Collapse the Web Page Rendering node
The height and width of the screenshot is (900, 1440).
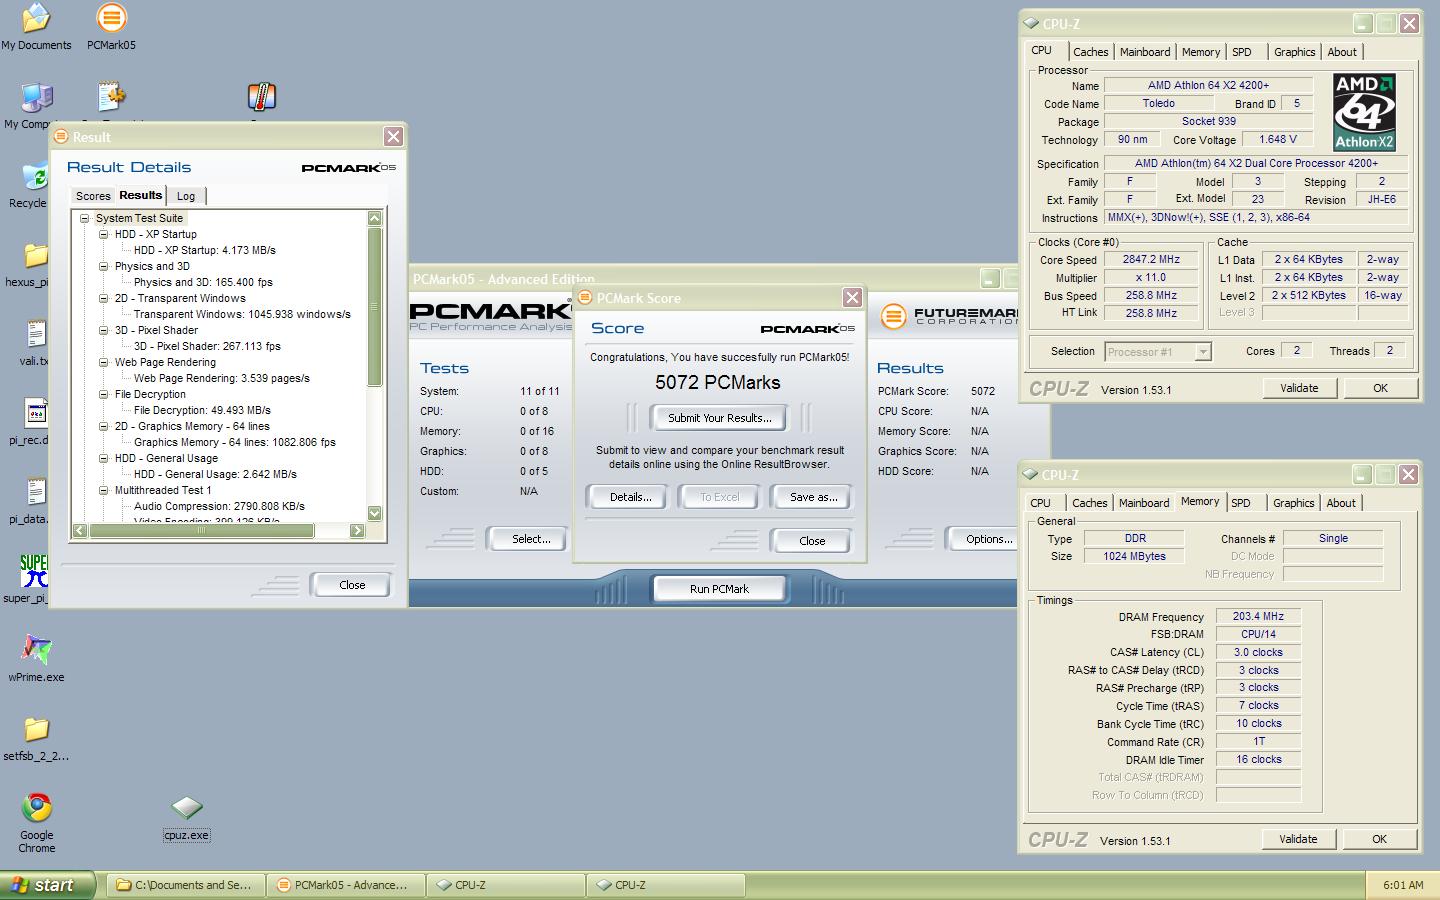[x=104, y=362]
